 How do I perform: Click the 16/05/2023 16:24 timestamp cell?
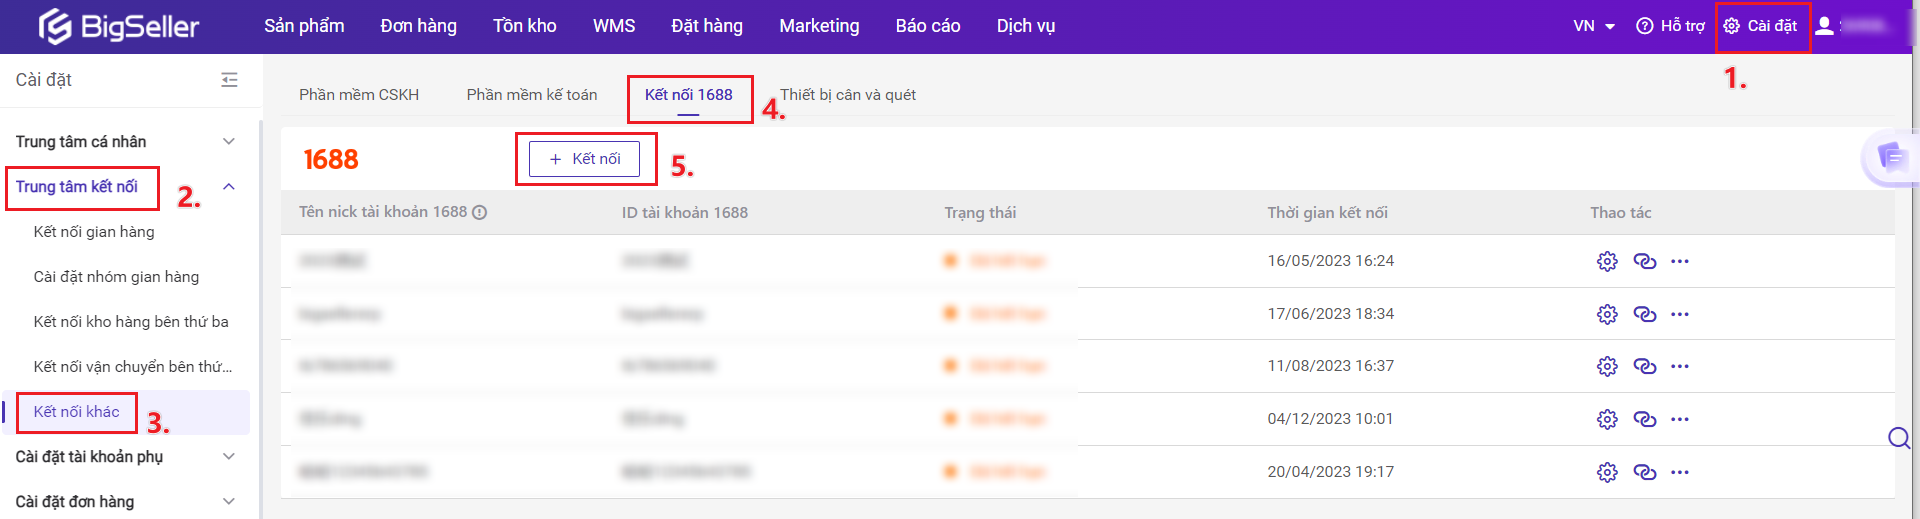pyautogui.click(x=1331, y=261)
